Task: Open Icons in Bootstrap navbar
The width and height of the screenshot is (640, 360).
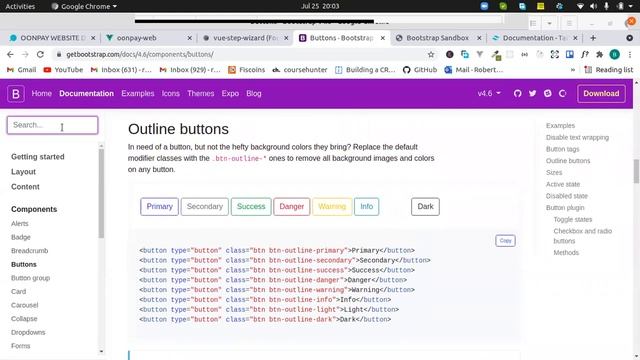Action: point(171,93)
